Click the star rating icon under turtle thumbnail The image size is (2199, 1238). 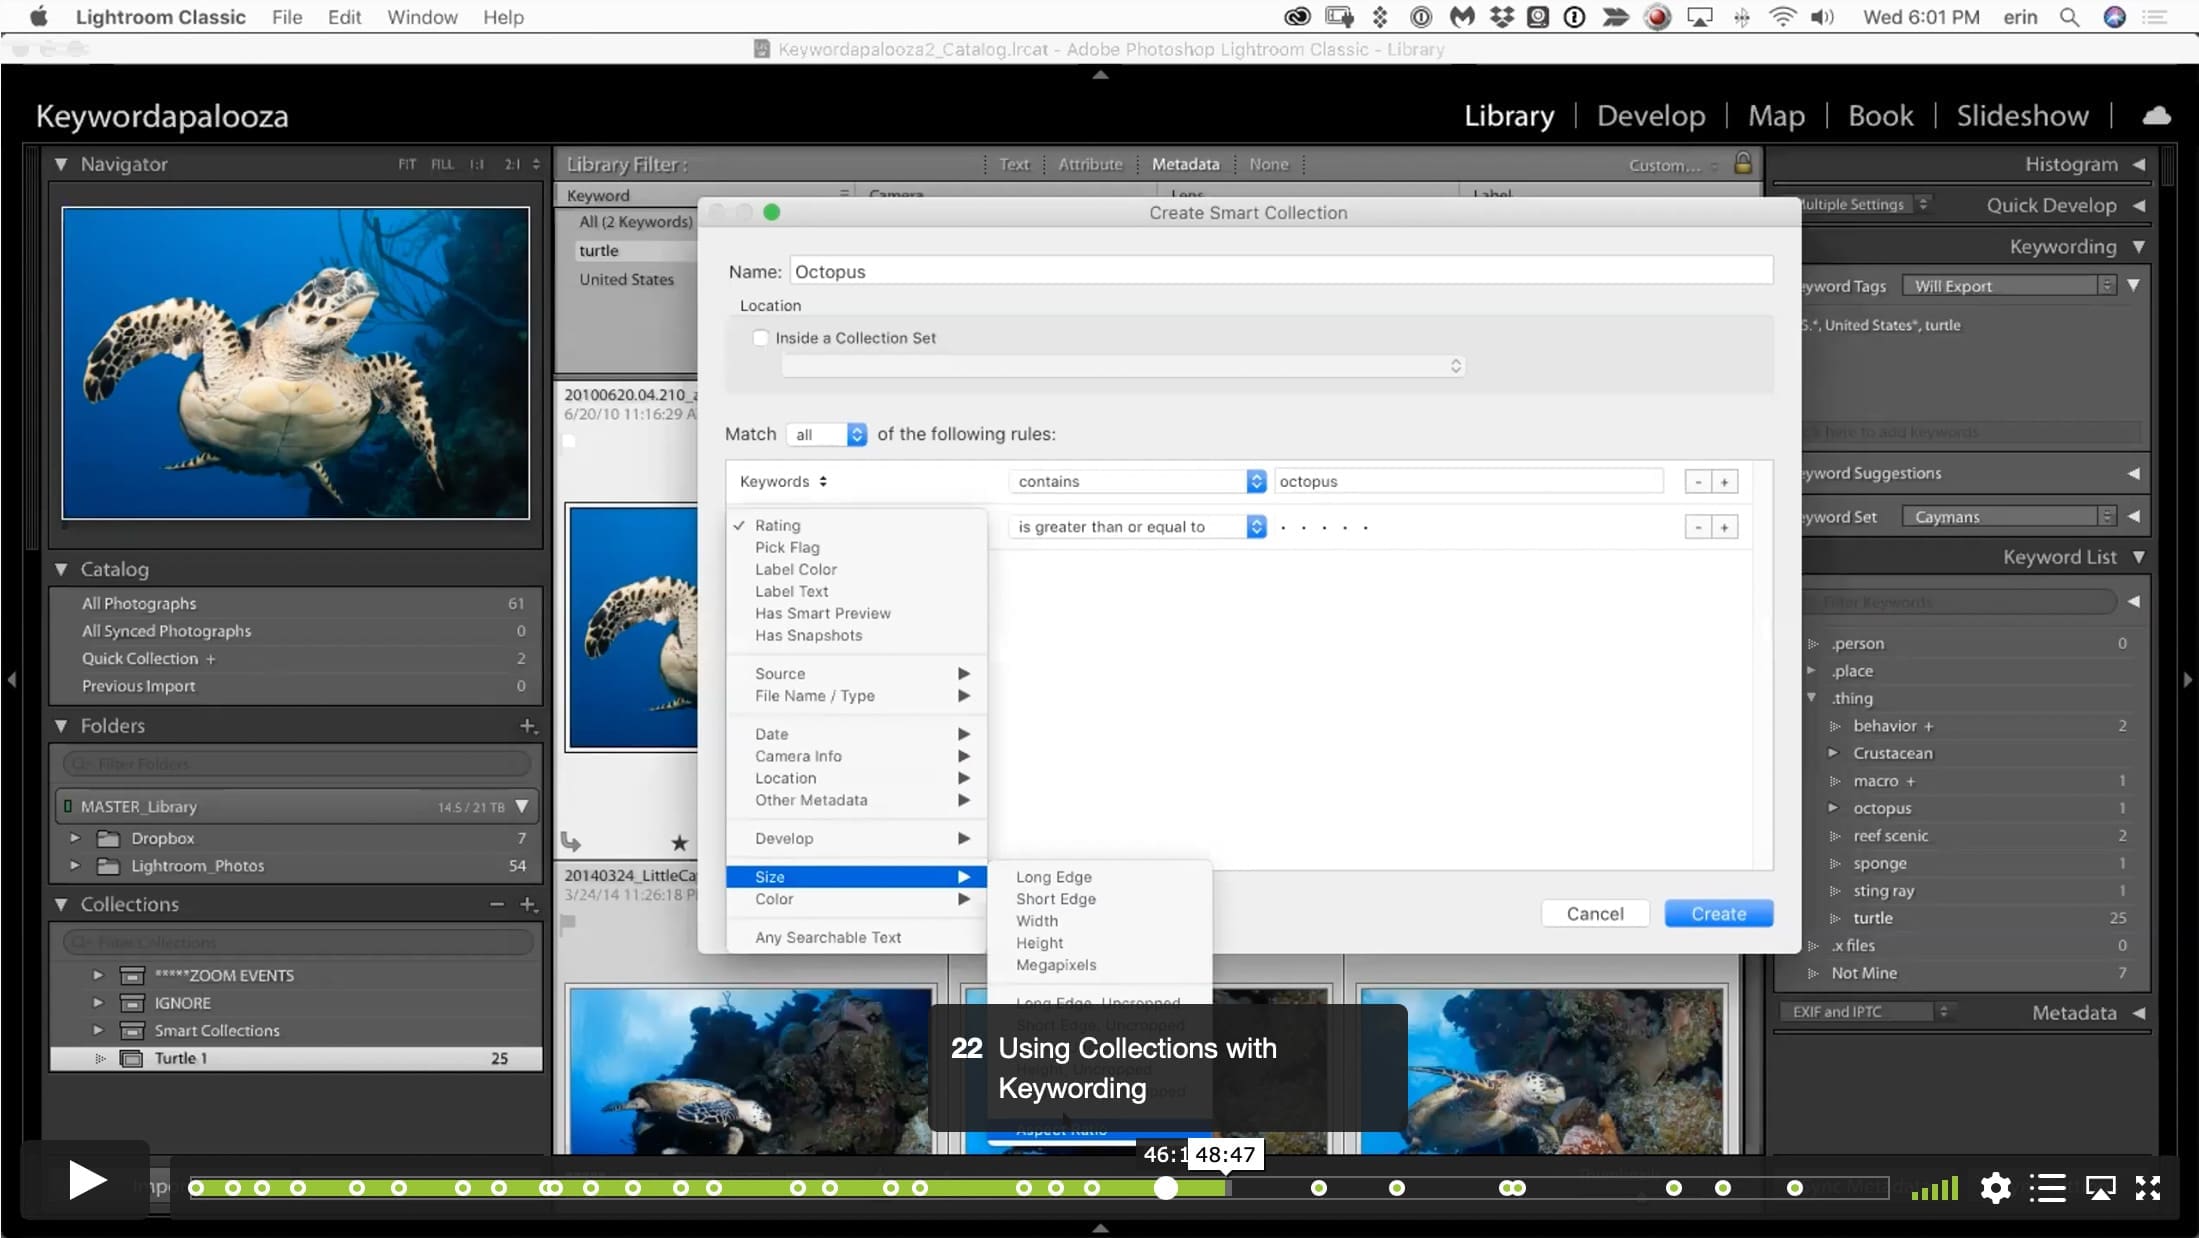679,843
